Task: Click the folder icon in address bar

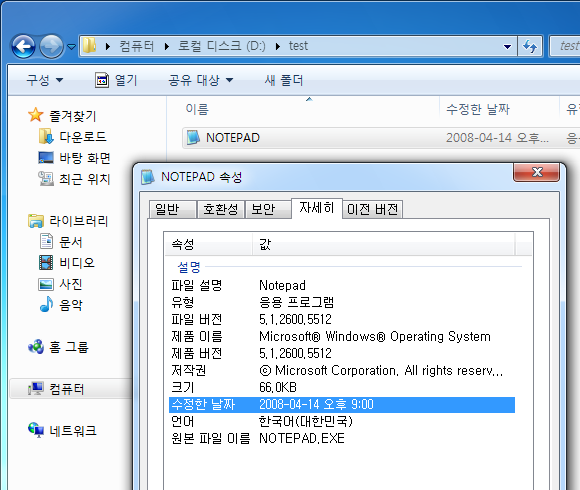Action: 89,46
